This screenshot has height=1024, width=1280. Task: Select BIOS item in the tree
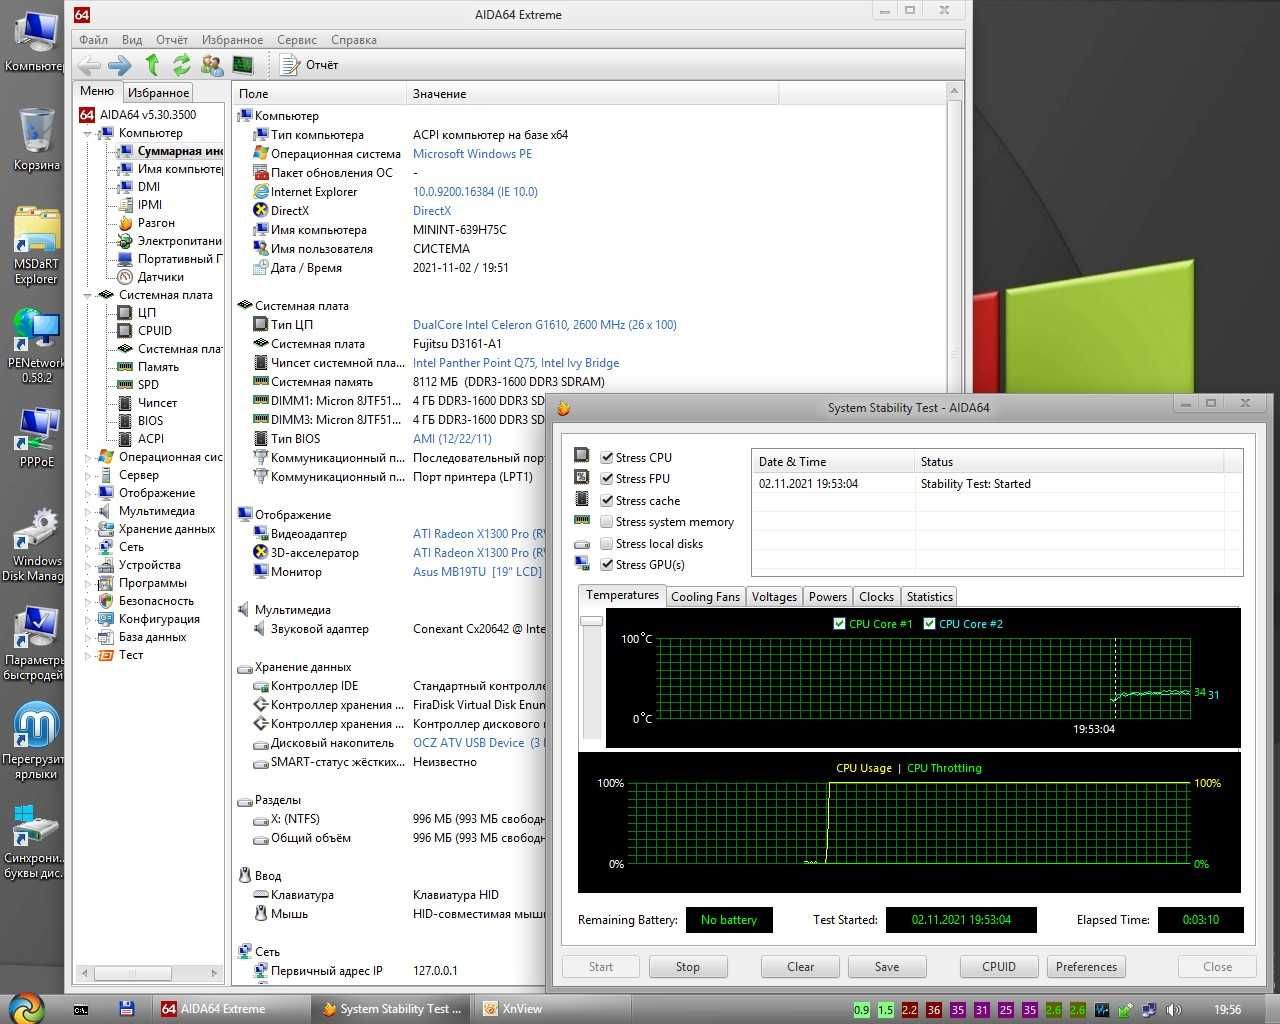point(140,421)
